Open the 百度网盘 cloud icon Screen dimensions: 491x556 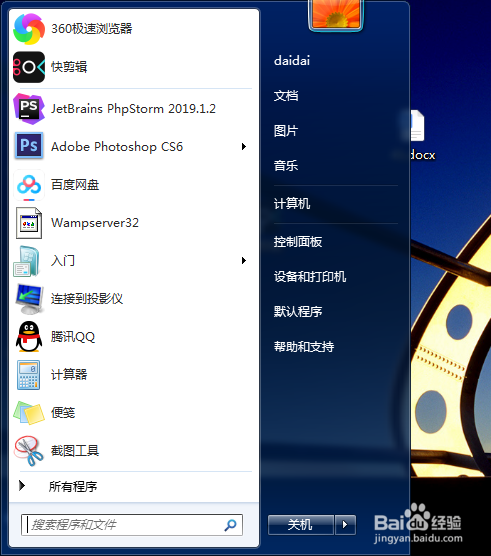tap(29, 185)
